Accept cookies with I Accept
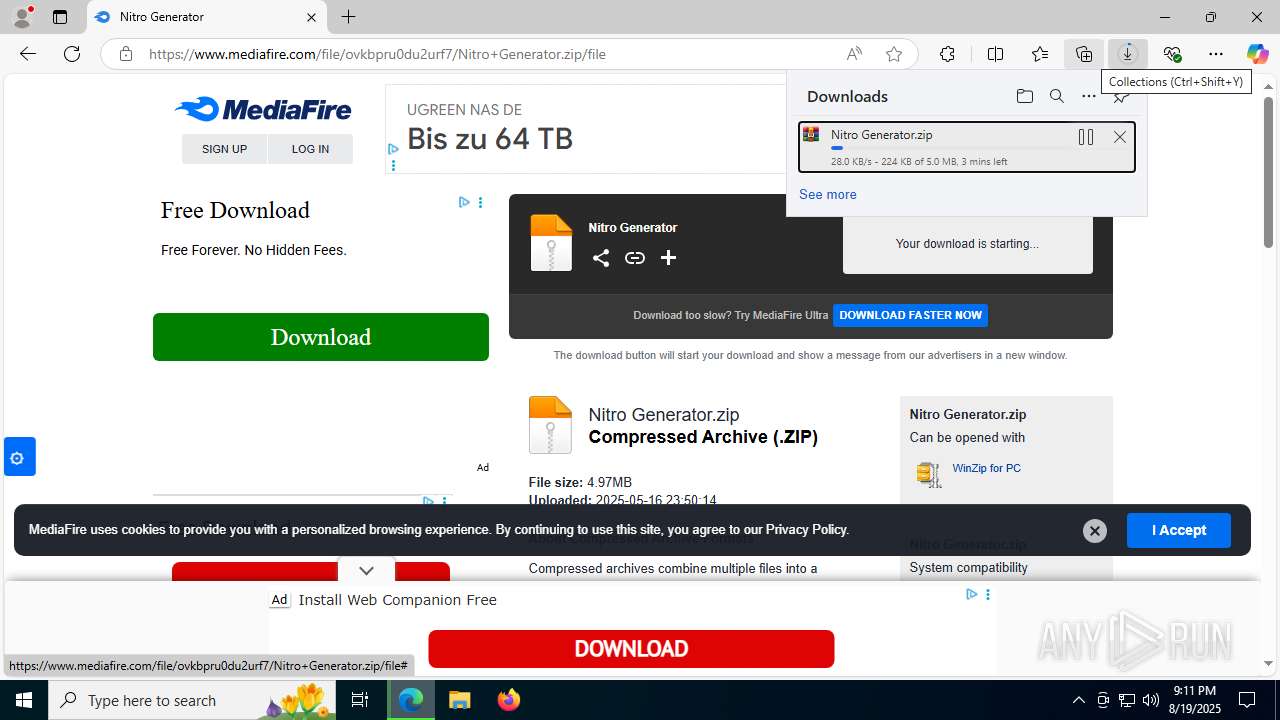 (1178, 530)
